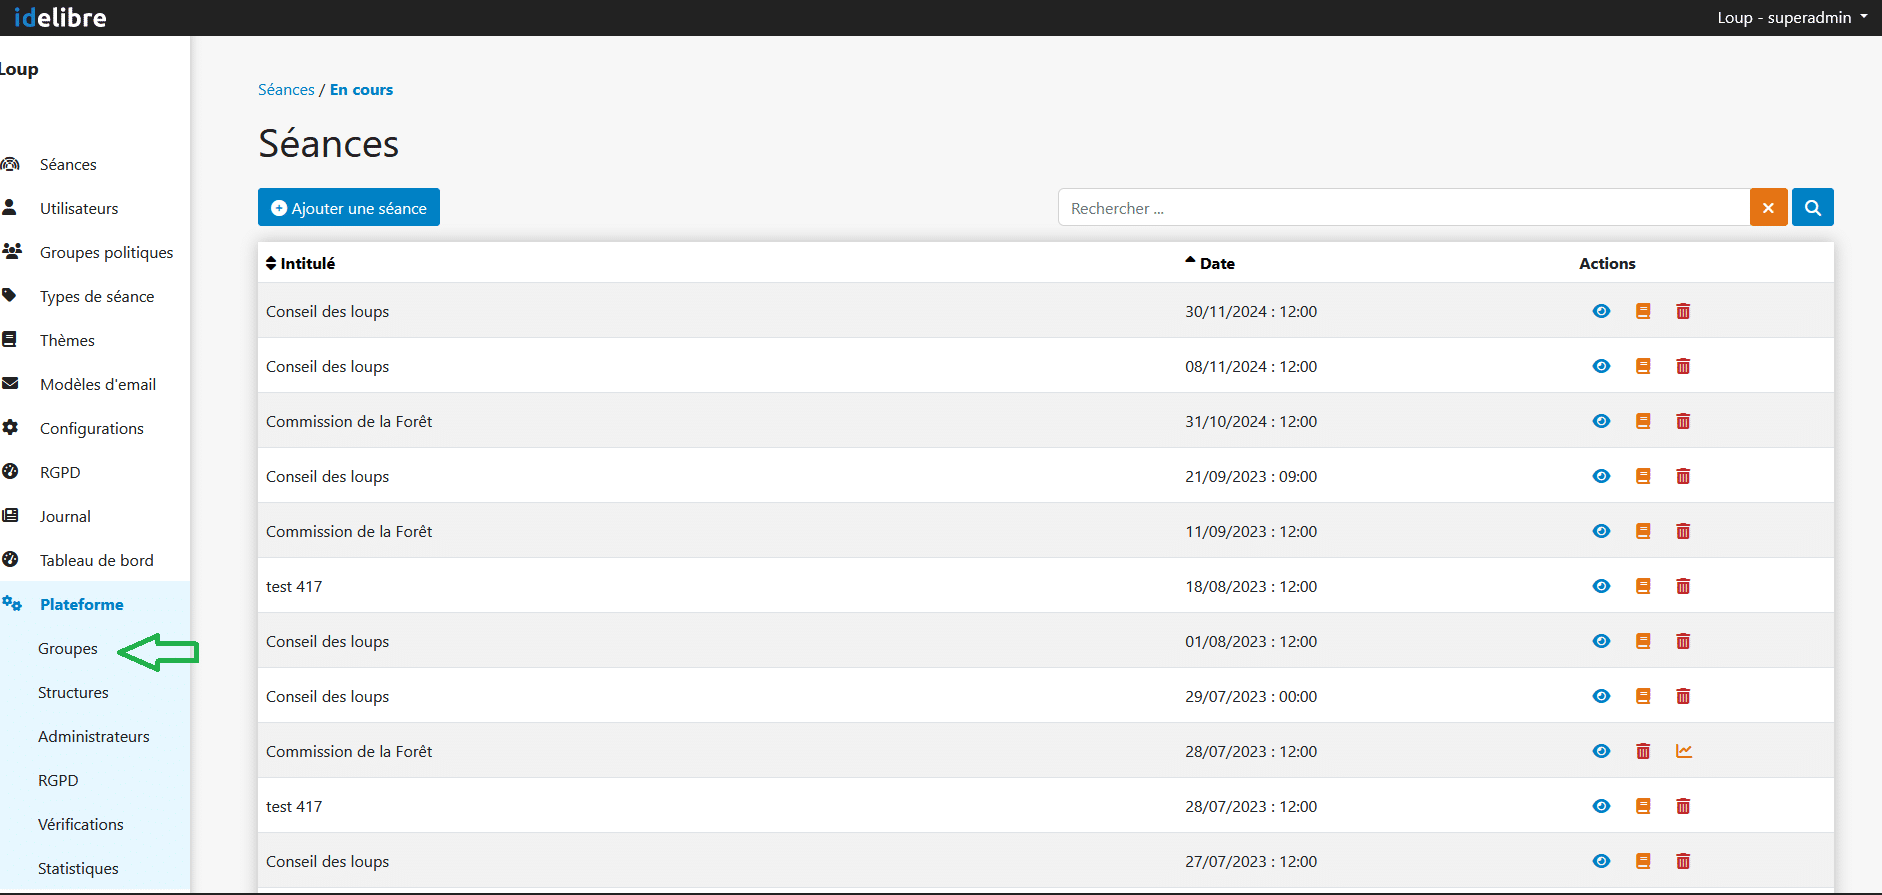The image size is (1882, 895).
Task: Open Tableau de bord
Action: [x=97, y=560]
